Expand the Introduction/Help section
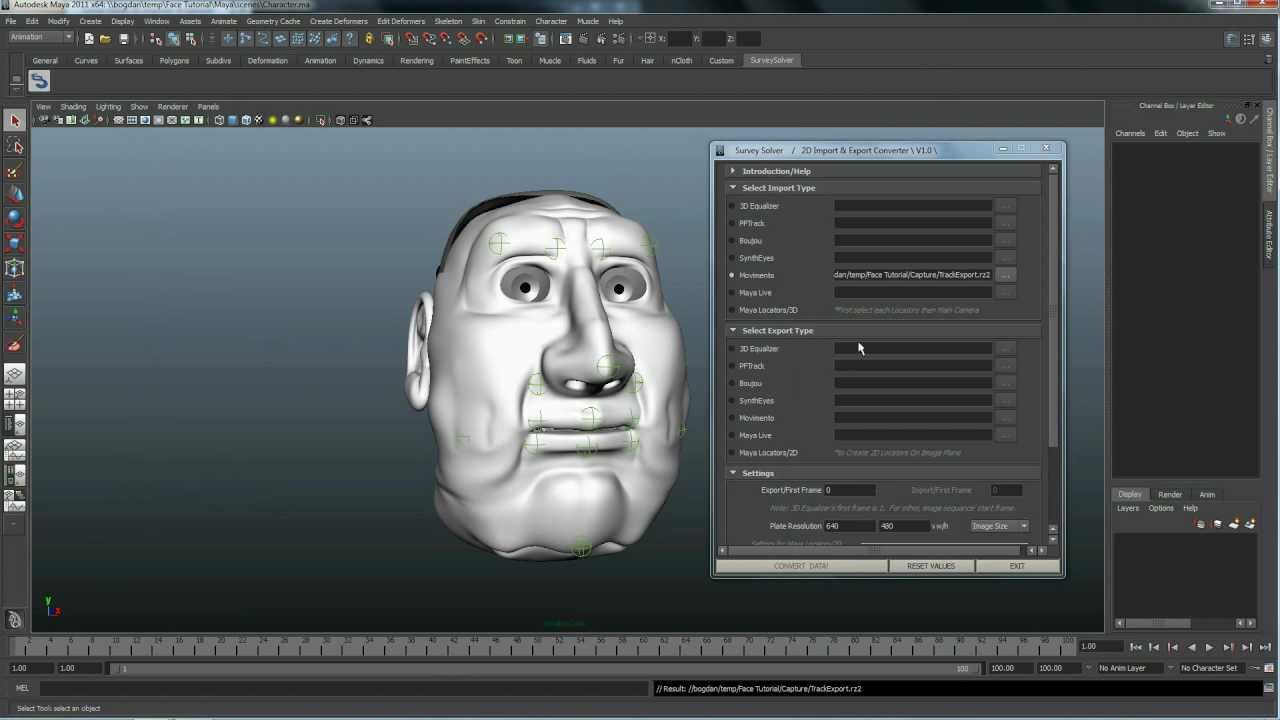The width and height of the screenshot is (1280, 720). pos(733,171)
